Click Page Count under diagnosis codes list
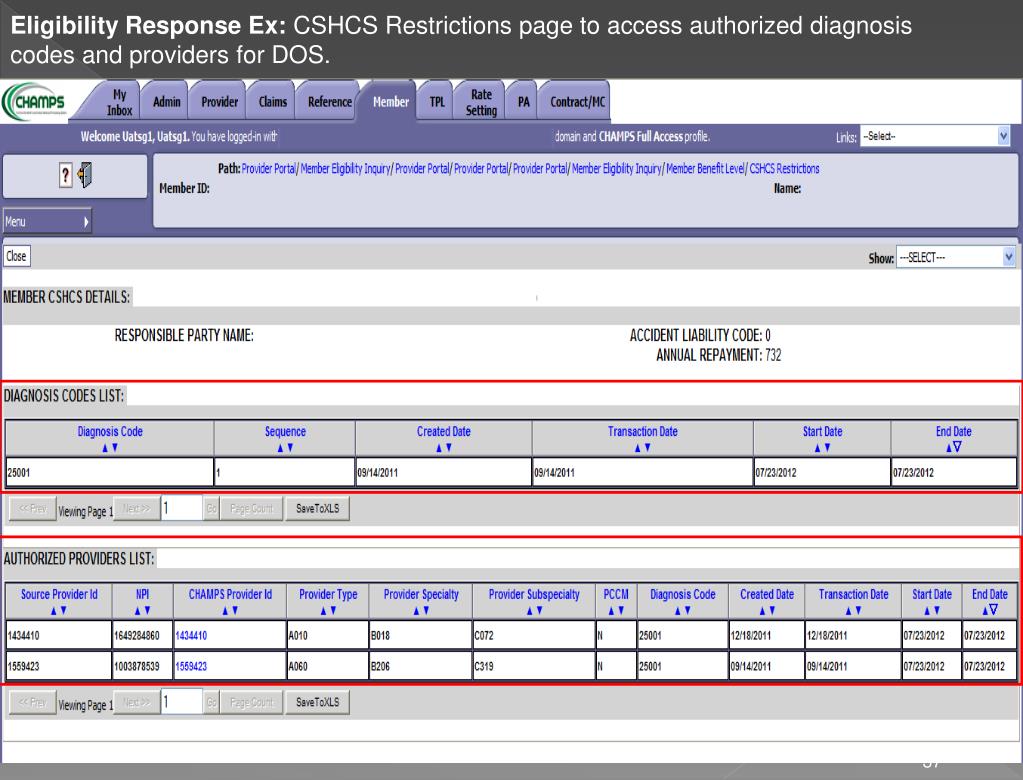Image resolution: width=1023 pixels, height=780 pixels. [x=251, y=509]
